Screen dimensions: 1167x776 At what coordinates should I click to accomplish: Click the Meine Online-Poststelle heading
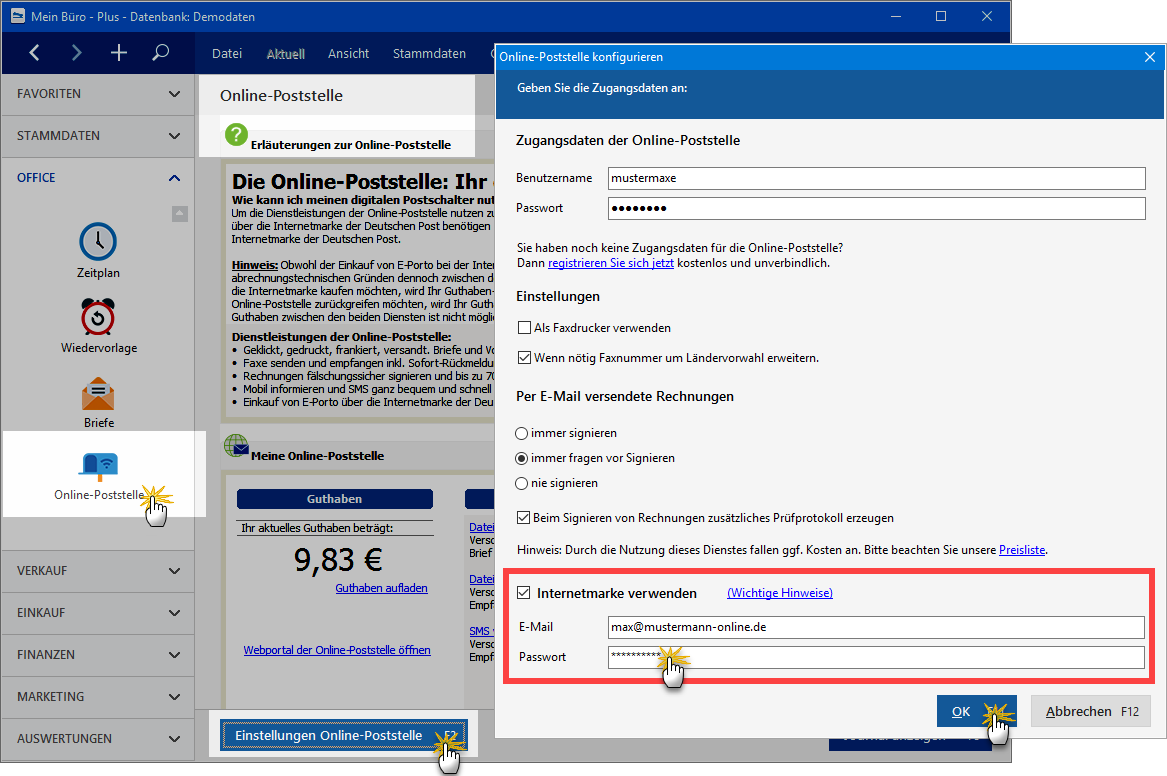click(318, 455)
